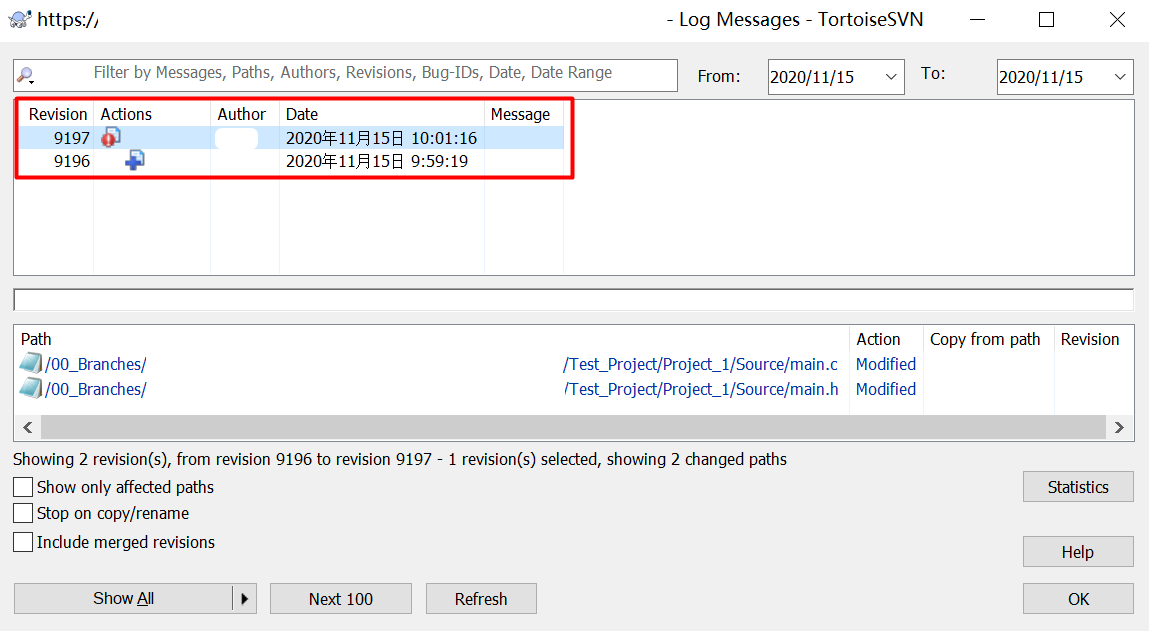Open Help for the log dialog
The width and height of the screenshot is (1149, 631).
click(1077, 551)
